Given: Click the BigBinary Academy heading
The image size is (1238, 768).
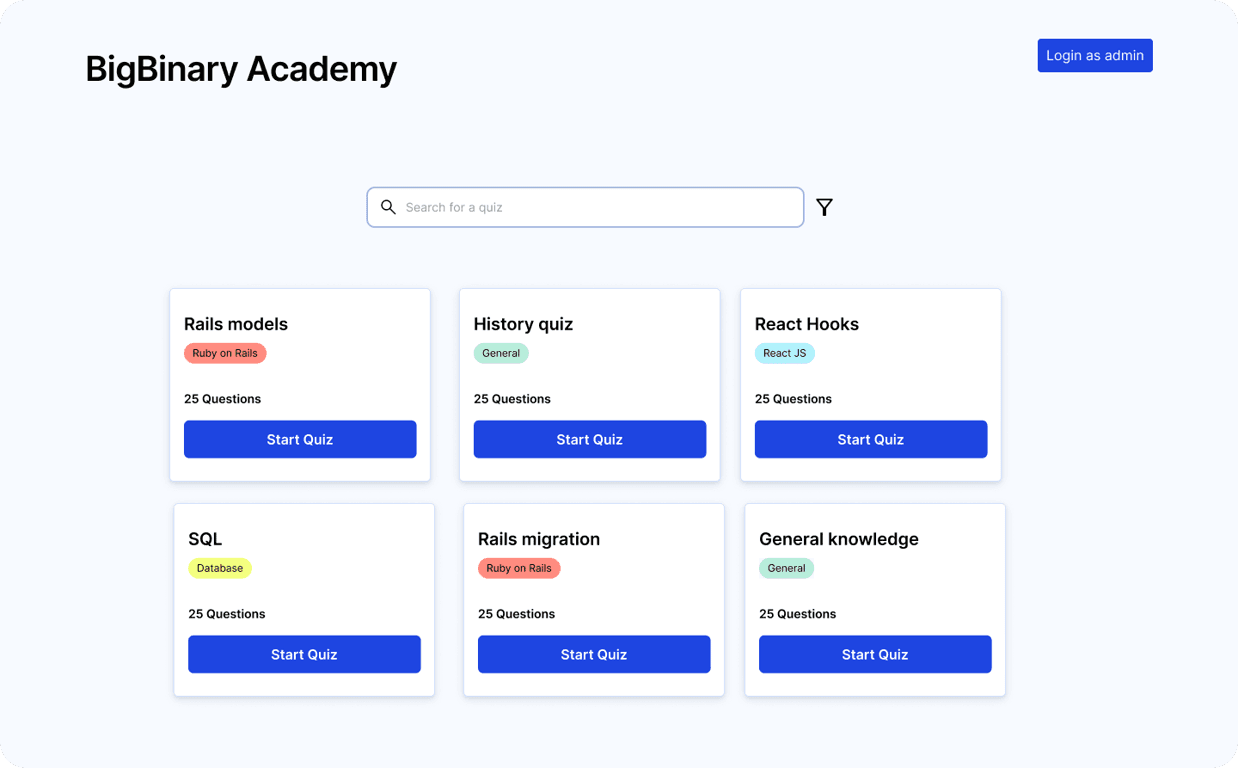Looking at the screenshot, I should coord(241,69).
